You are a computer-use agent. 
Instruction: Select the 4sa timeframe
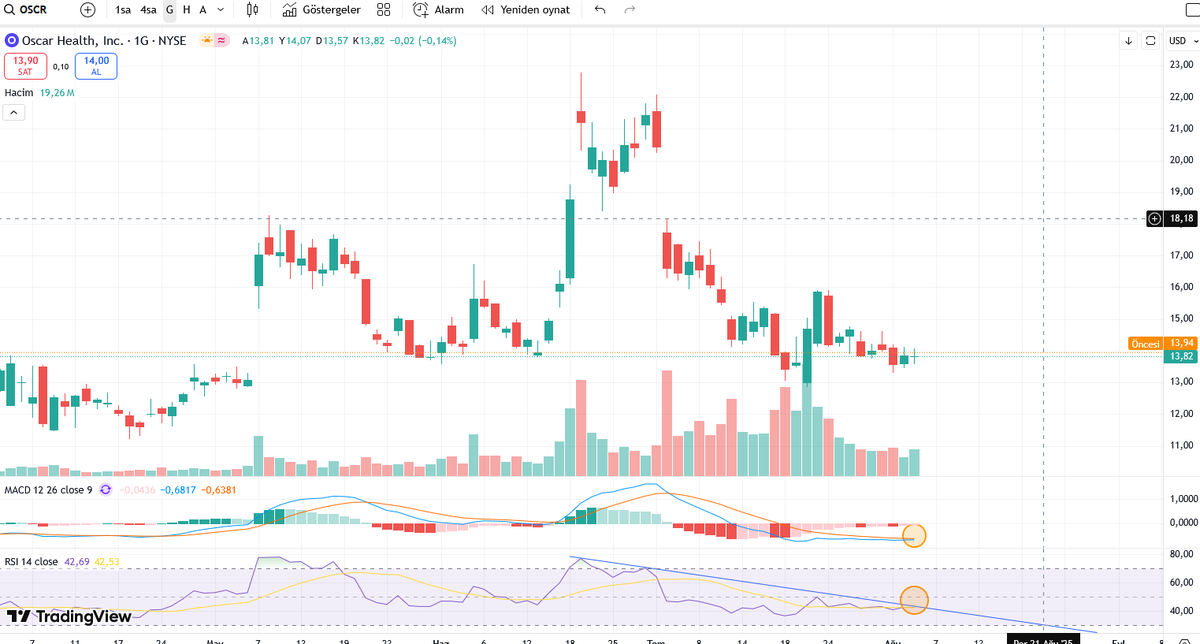click(x=148, y=9)
